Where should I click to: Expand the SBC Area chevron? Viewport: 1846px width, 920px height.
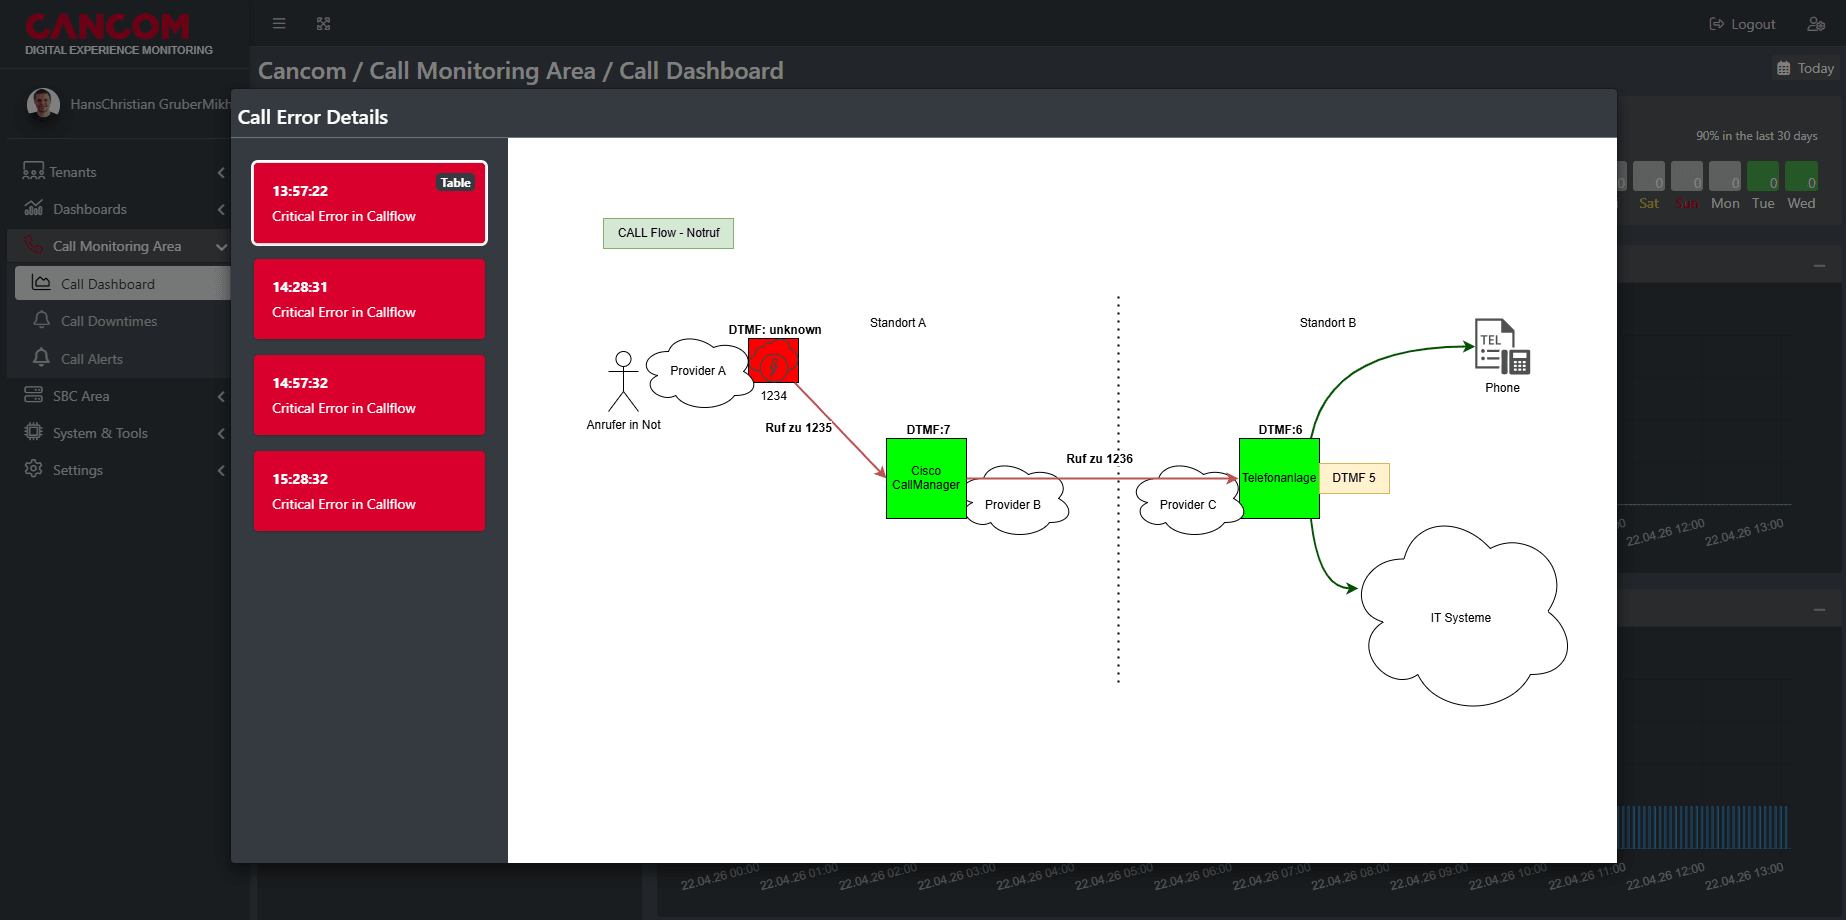(221, 396)
